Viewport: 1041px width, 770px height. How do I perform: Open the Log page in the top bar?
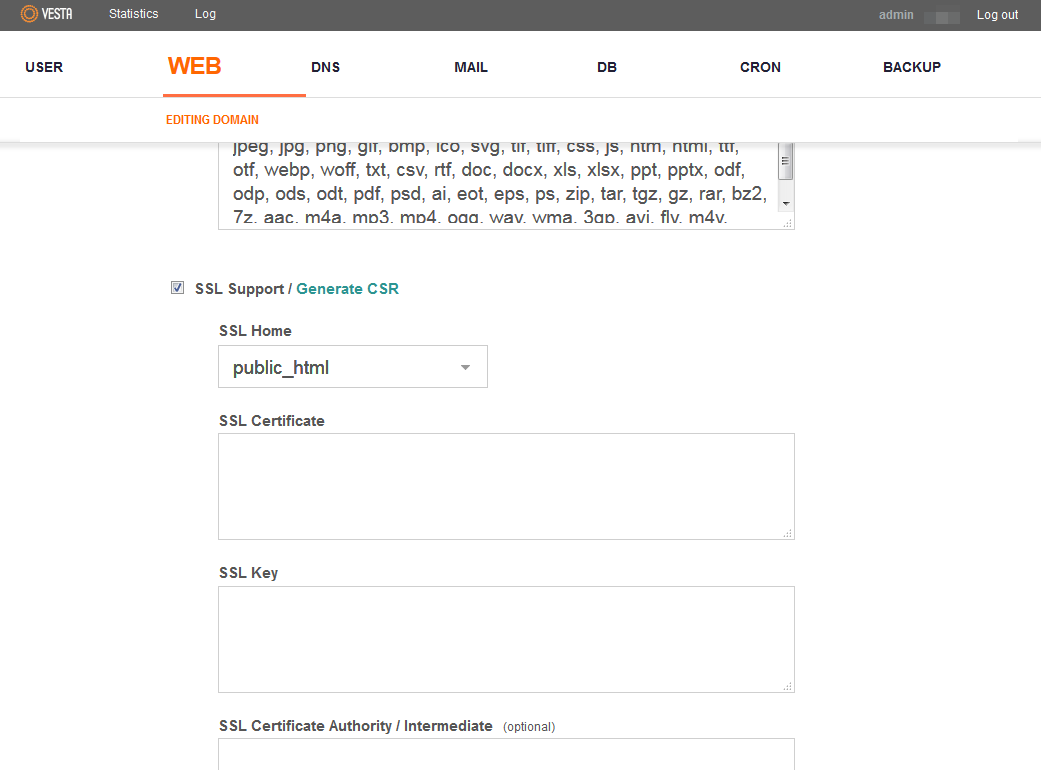pyautogui.click(x=205, y=14)
